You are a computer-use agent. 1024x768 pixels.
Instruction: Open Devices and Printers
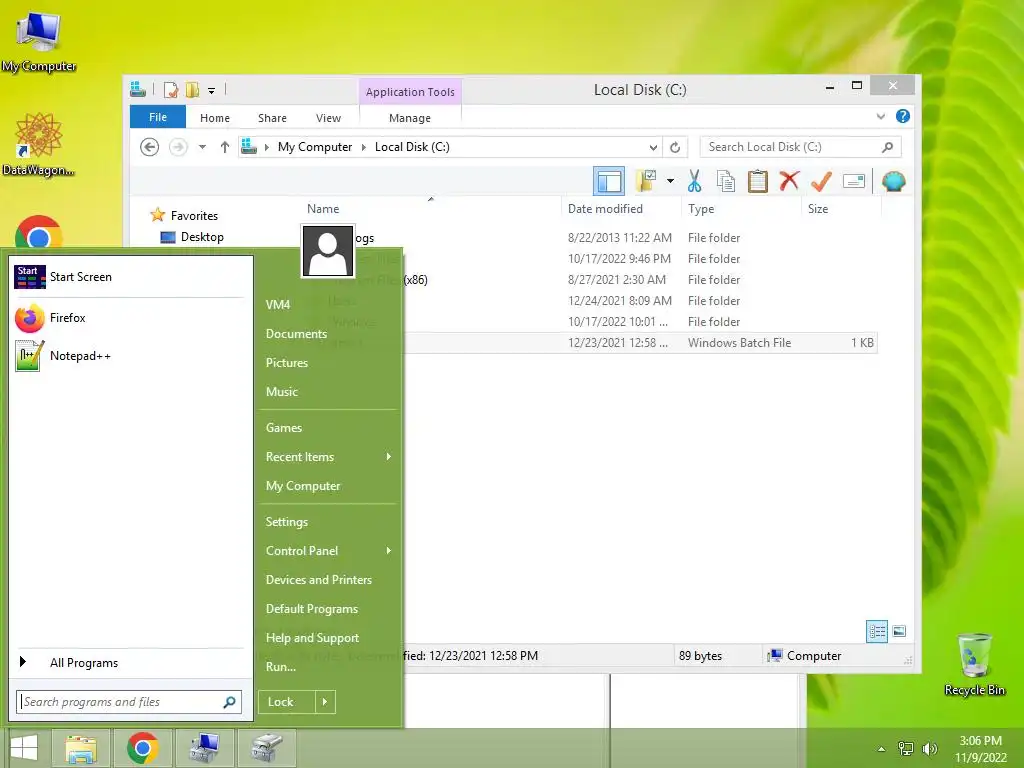pos(319,579)
